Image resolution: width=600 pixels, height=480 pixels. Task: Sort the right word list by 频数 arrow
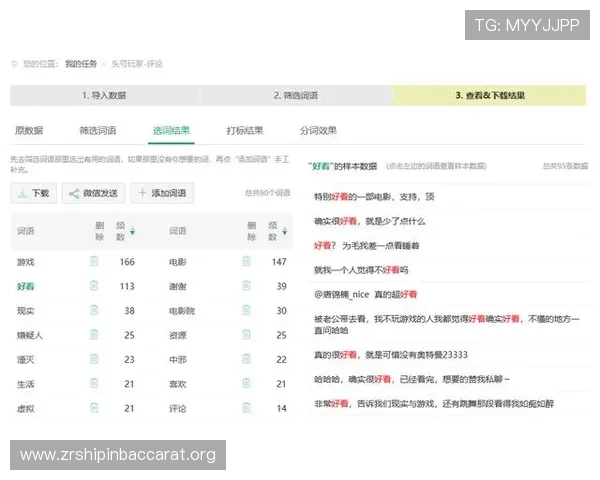coord(285,231)
